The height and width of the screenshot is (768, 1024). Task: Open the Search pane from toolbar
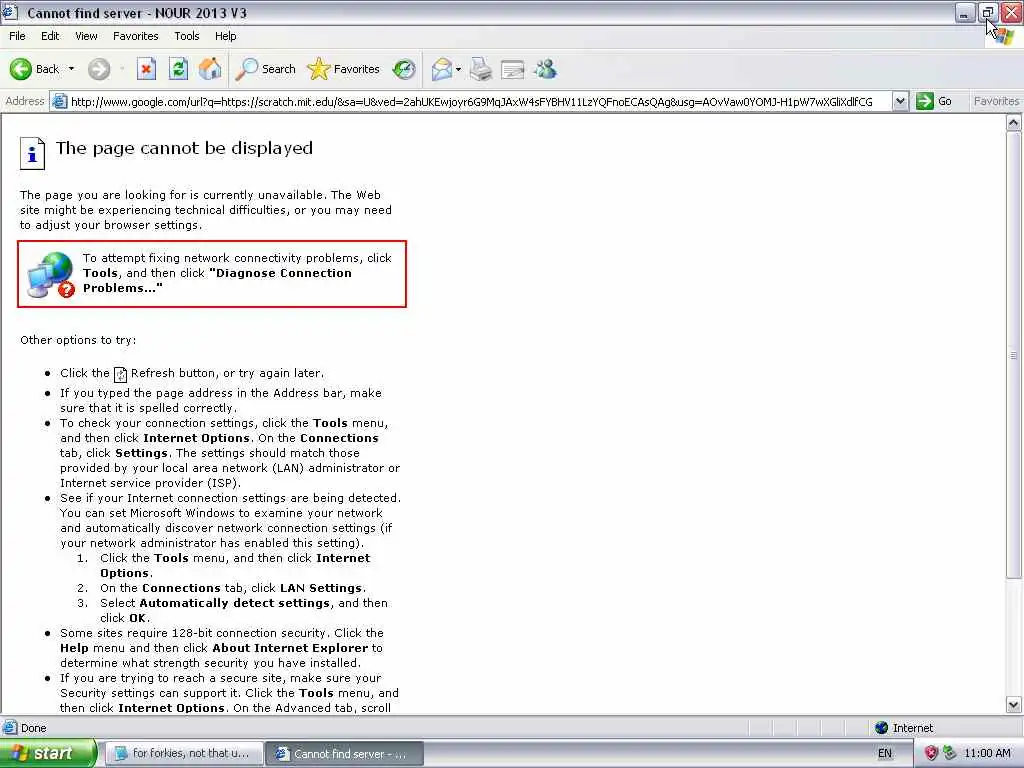265,69
